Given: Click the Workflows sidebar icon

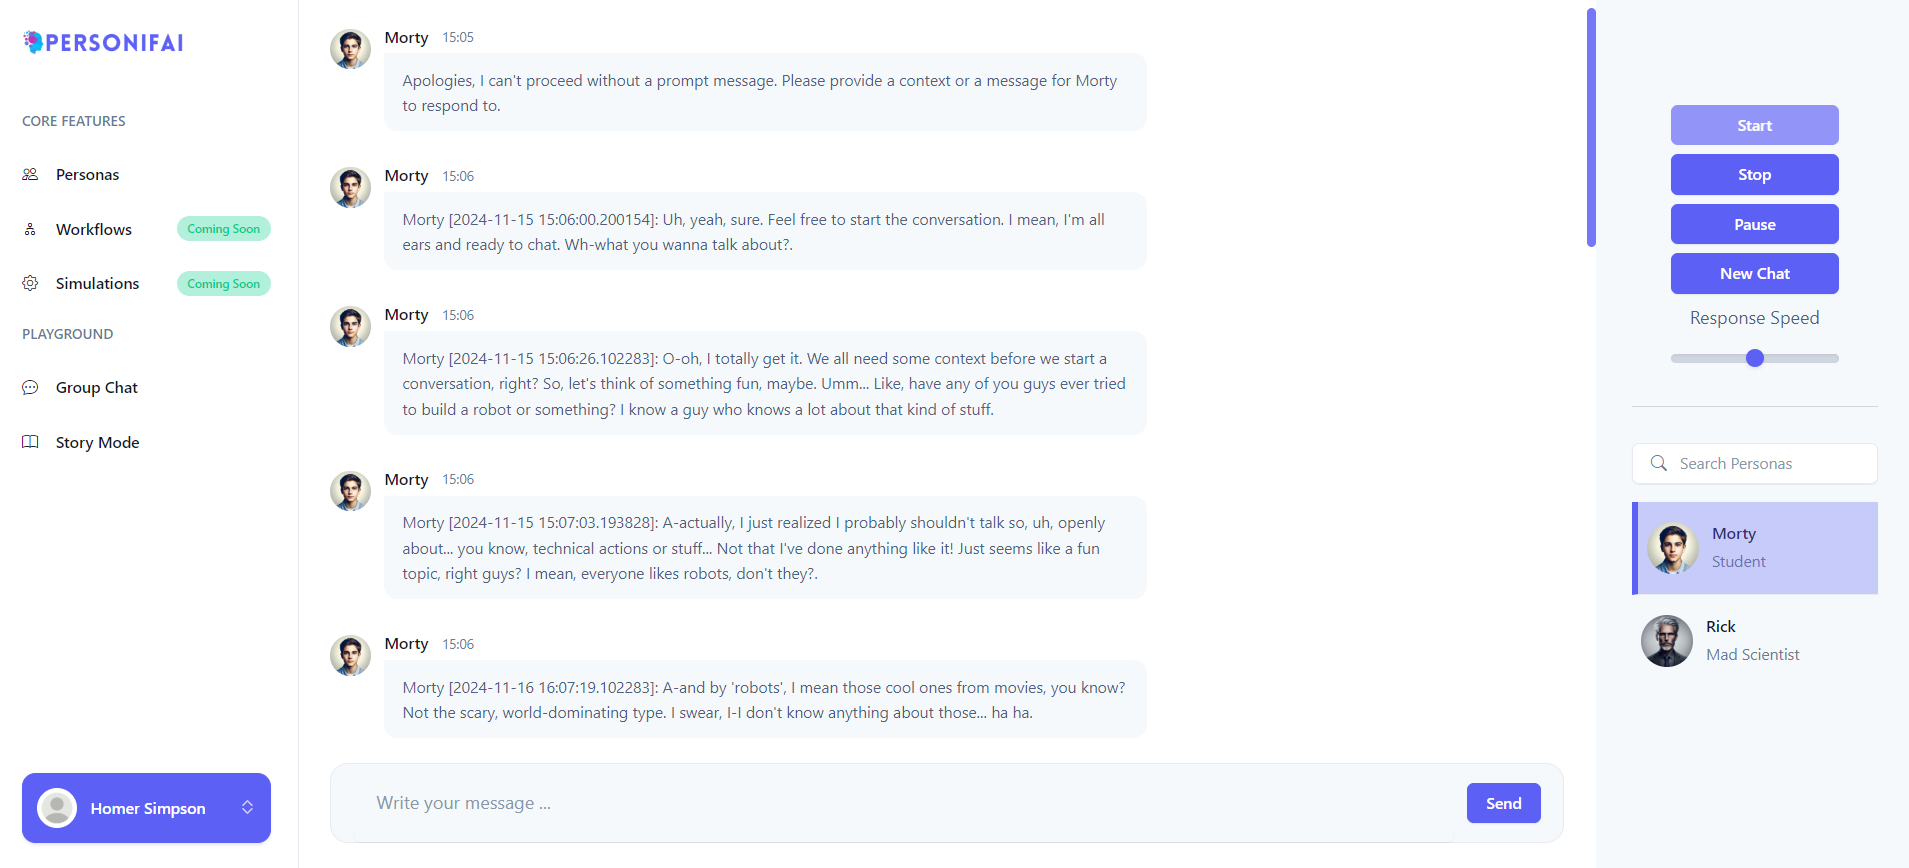Looking at the screenshot, I should [x=30, y=229].
